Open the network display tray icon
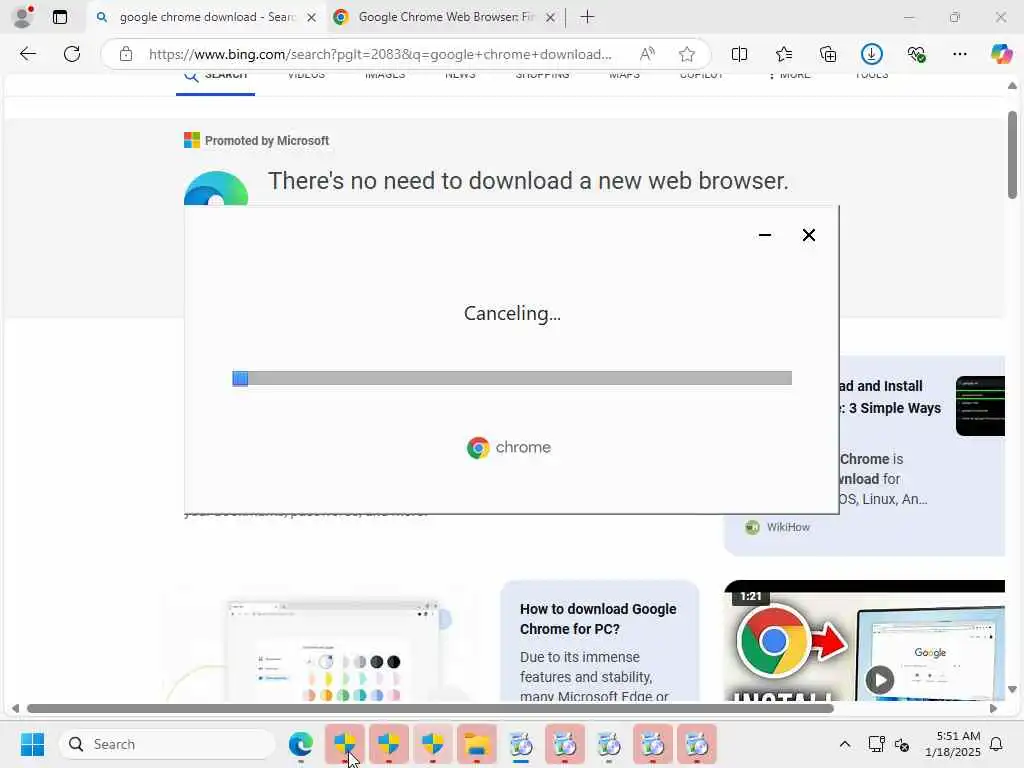1024x768 pixels. 876,744
